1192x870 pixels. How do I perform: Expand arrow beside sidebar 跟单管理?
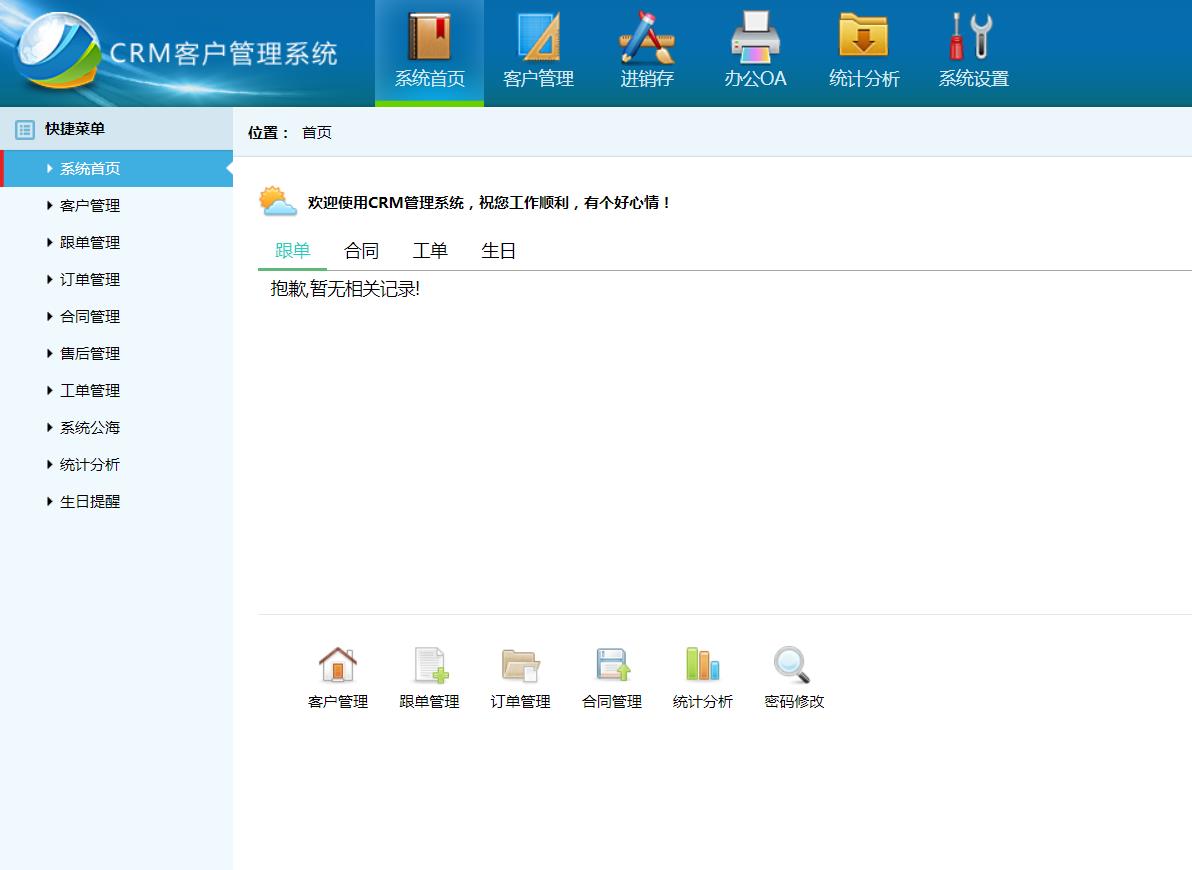click(x=49, y=243)
